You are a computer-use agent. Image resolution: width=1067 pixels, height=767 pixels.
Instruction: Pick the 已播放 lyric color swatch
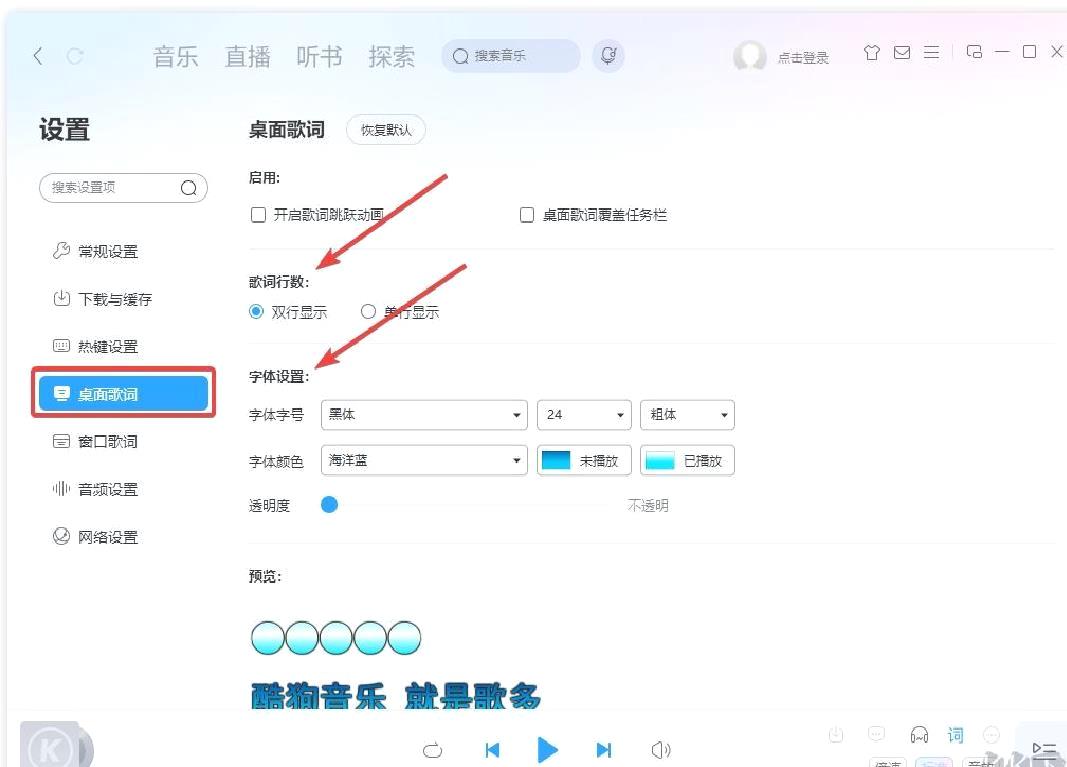pos(687,461)
